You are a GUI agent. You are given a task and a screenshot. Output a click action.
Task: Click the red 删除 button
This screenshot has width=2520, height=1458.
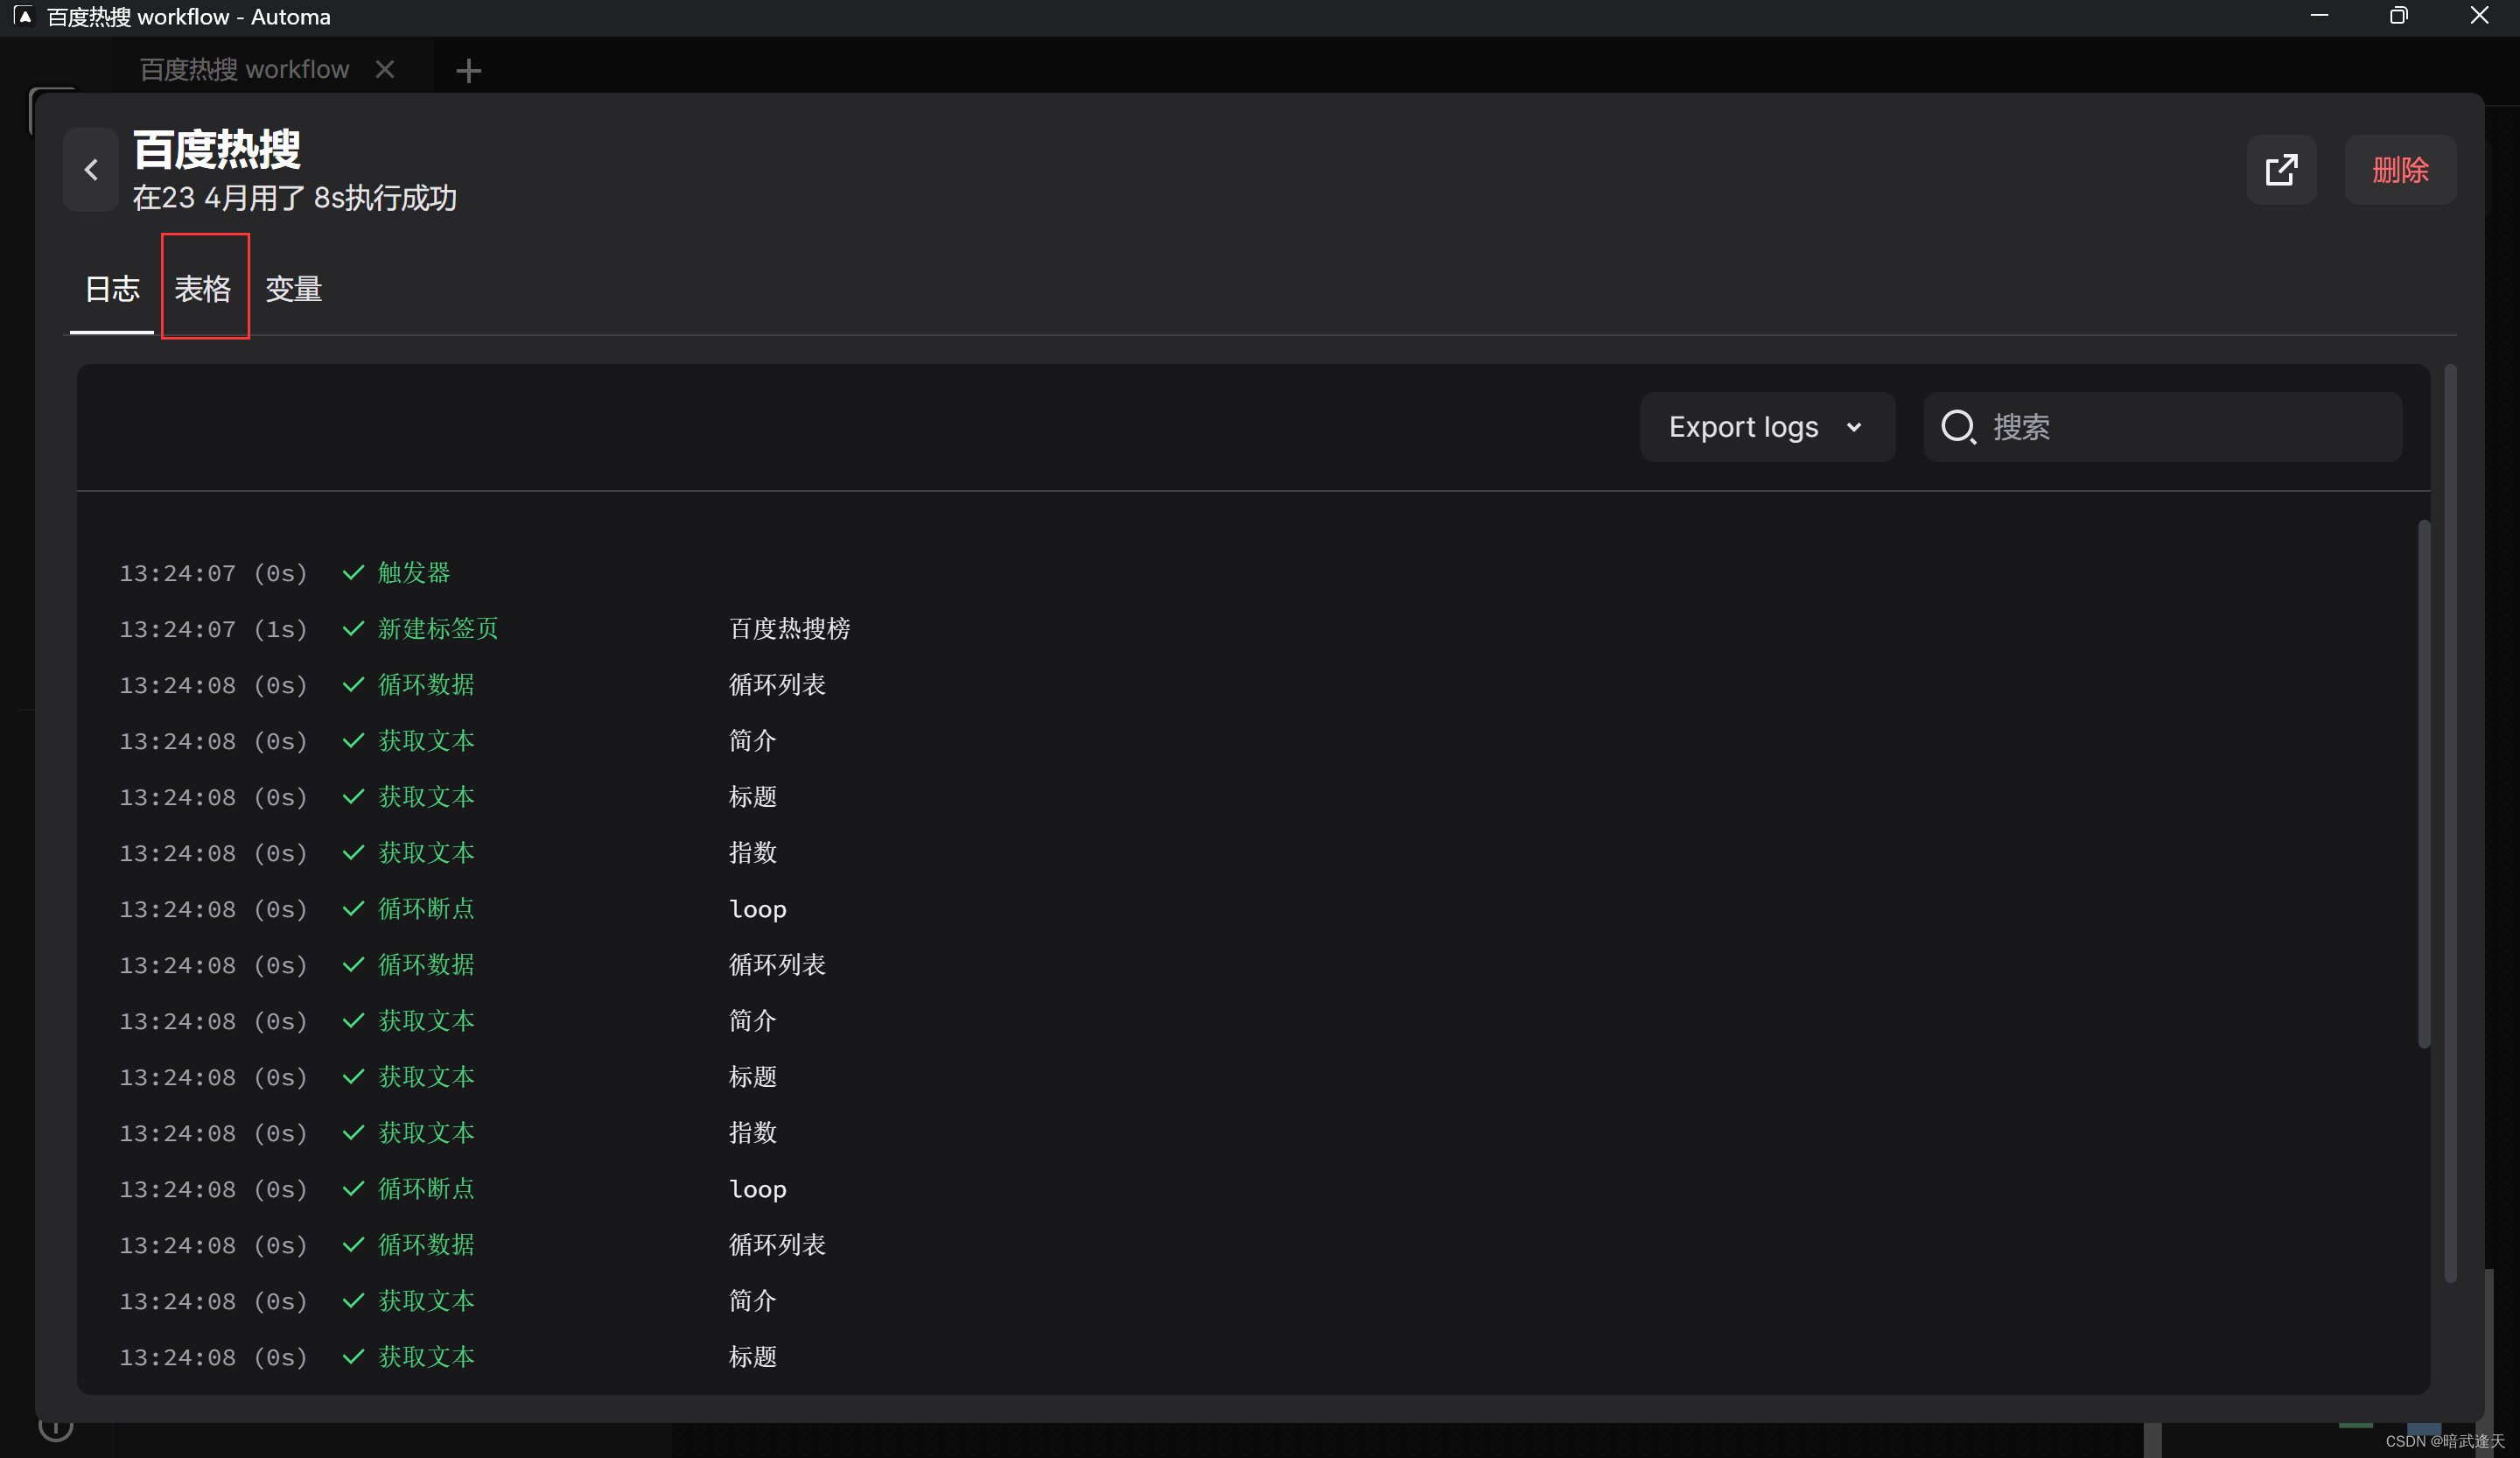pos(2400,169)
